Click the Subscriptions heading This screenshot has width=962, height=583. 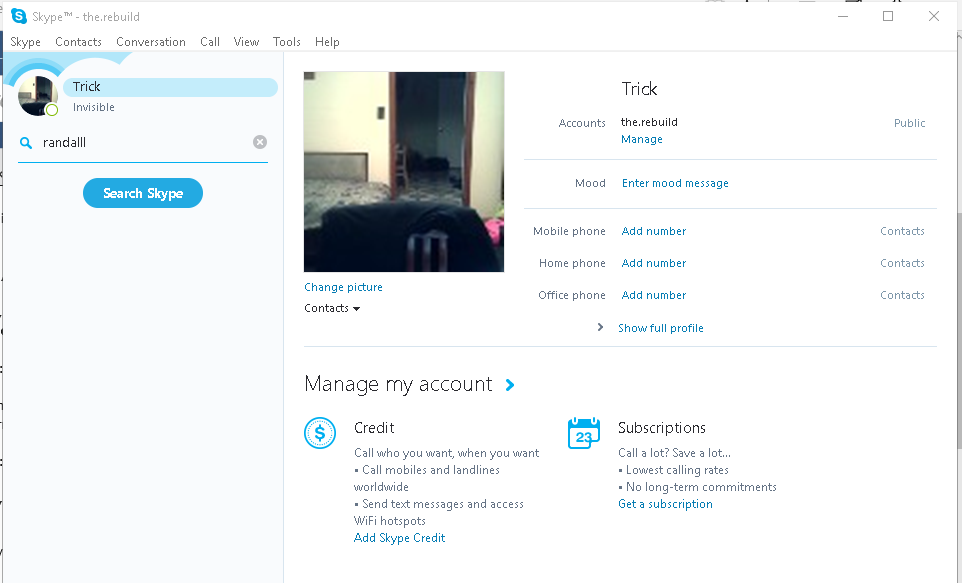pyautogui.click(x=662, y=428)
